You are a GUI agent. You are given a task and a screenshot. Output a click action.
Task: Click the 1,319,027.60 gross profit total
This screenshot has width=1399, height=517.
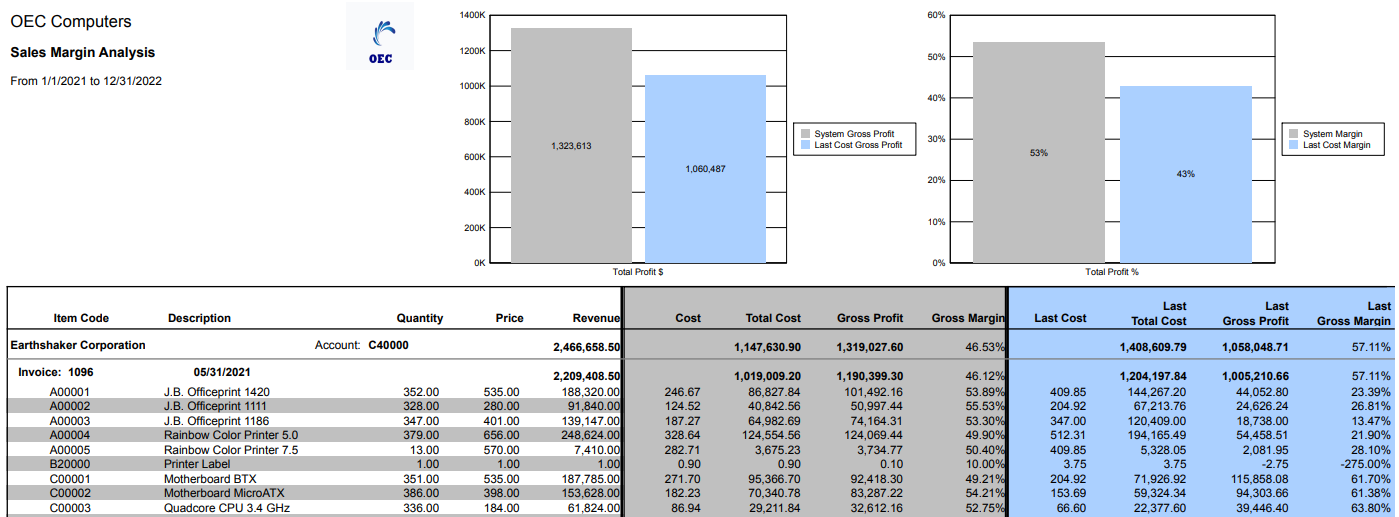869,348
